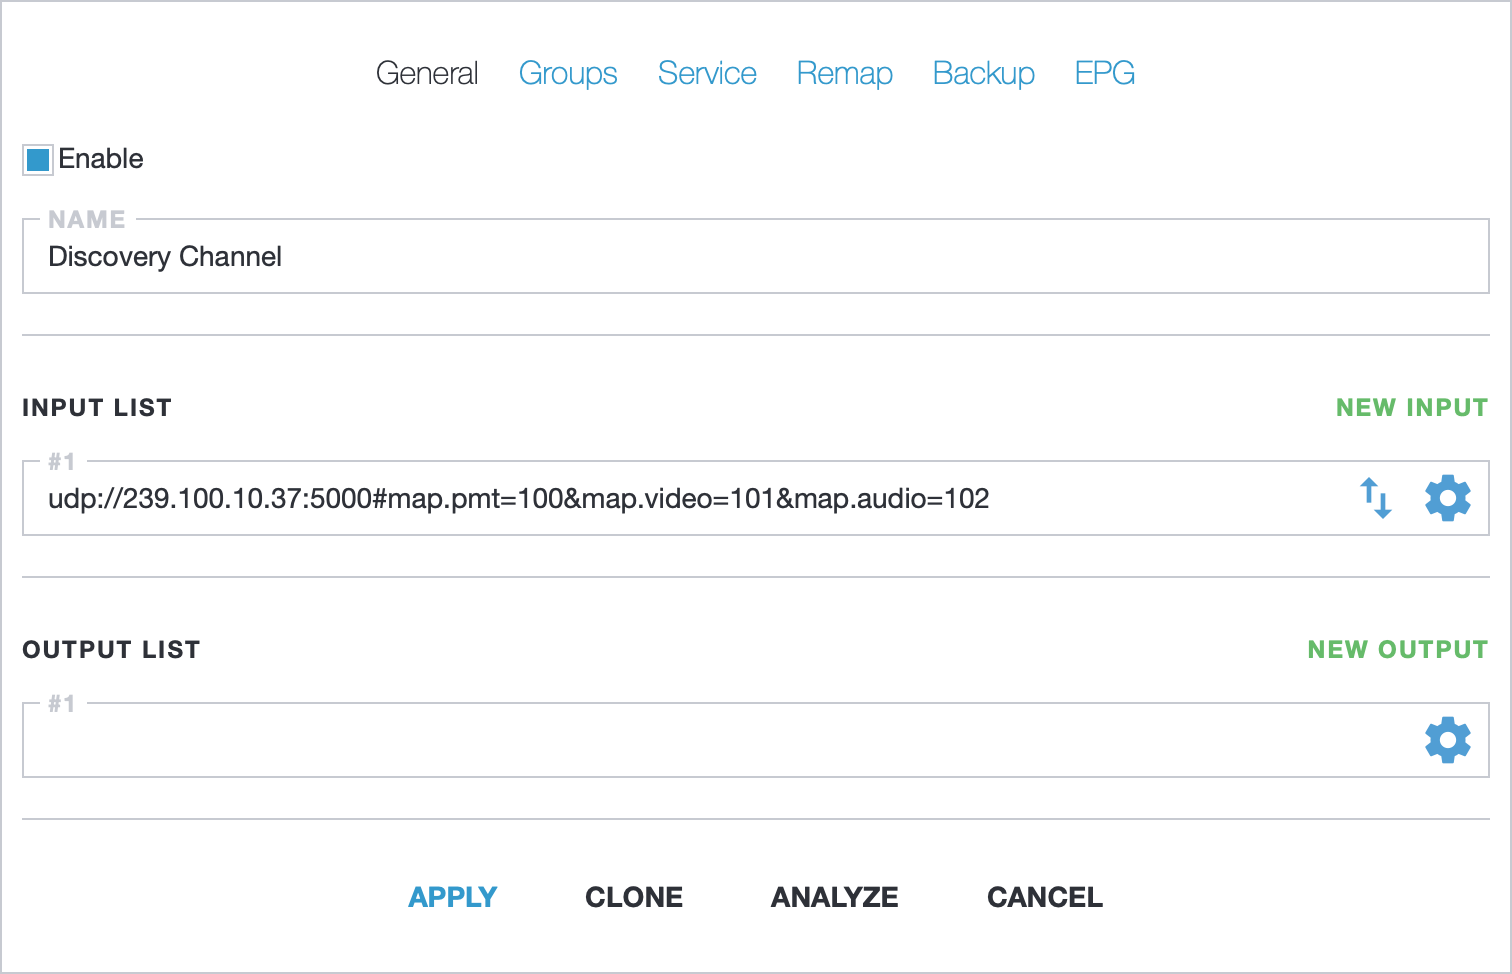1512x974 pixels.
Task: Open settings gear for input #1
Action: pyautogui.click(x=1447, y=498)
